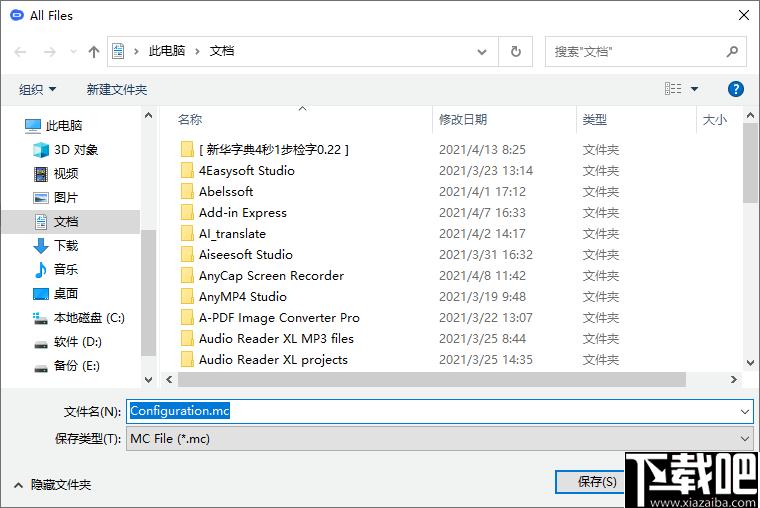Refresh the current folder

coord(516,51)
